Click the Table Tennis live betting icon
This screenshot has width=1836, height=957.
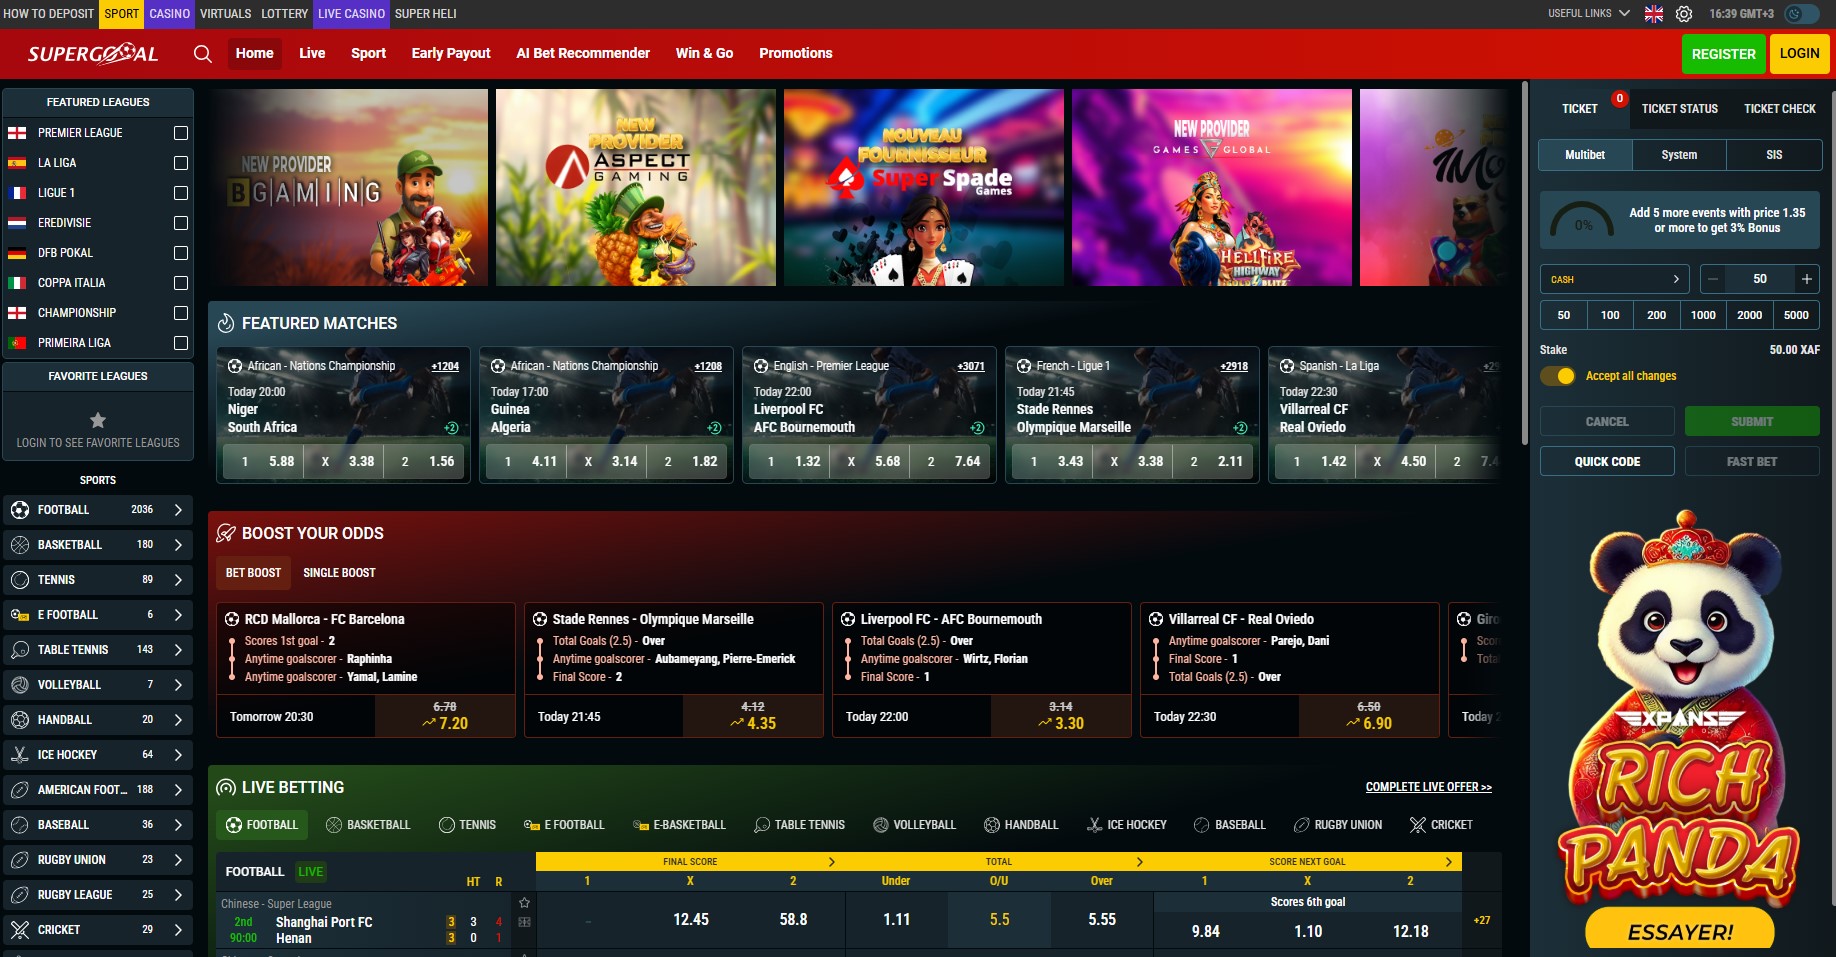coord(762,825)
